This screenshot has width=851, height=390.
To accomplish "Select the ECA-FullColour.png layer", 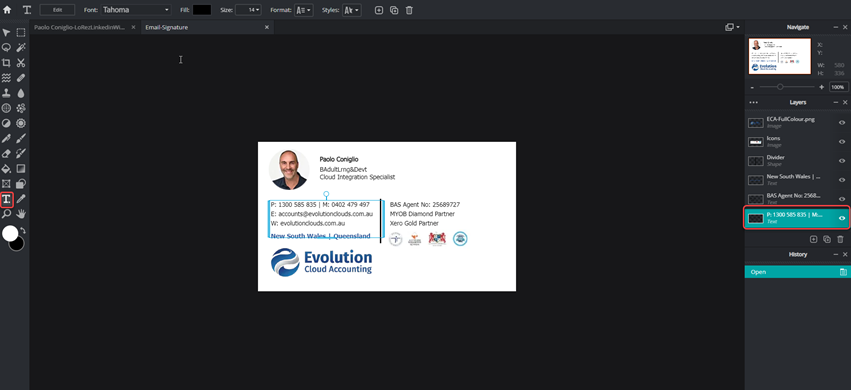I will pos(797,123).
